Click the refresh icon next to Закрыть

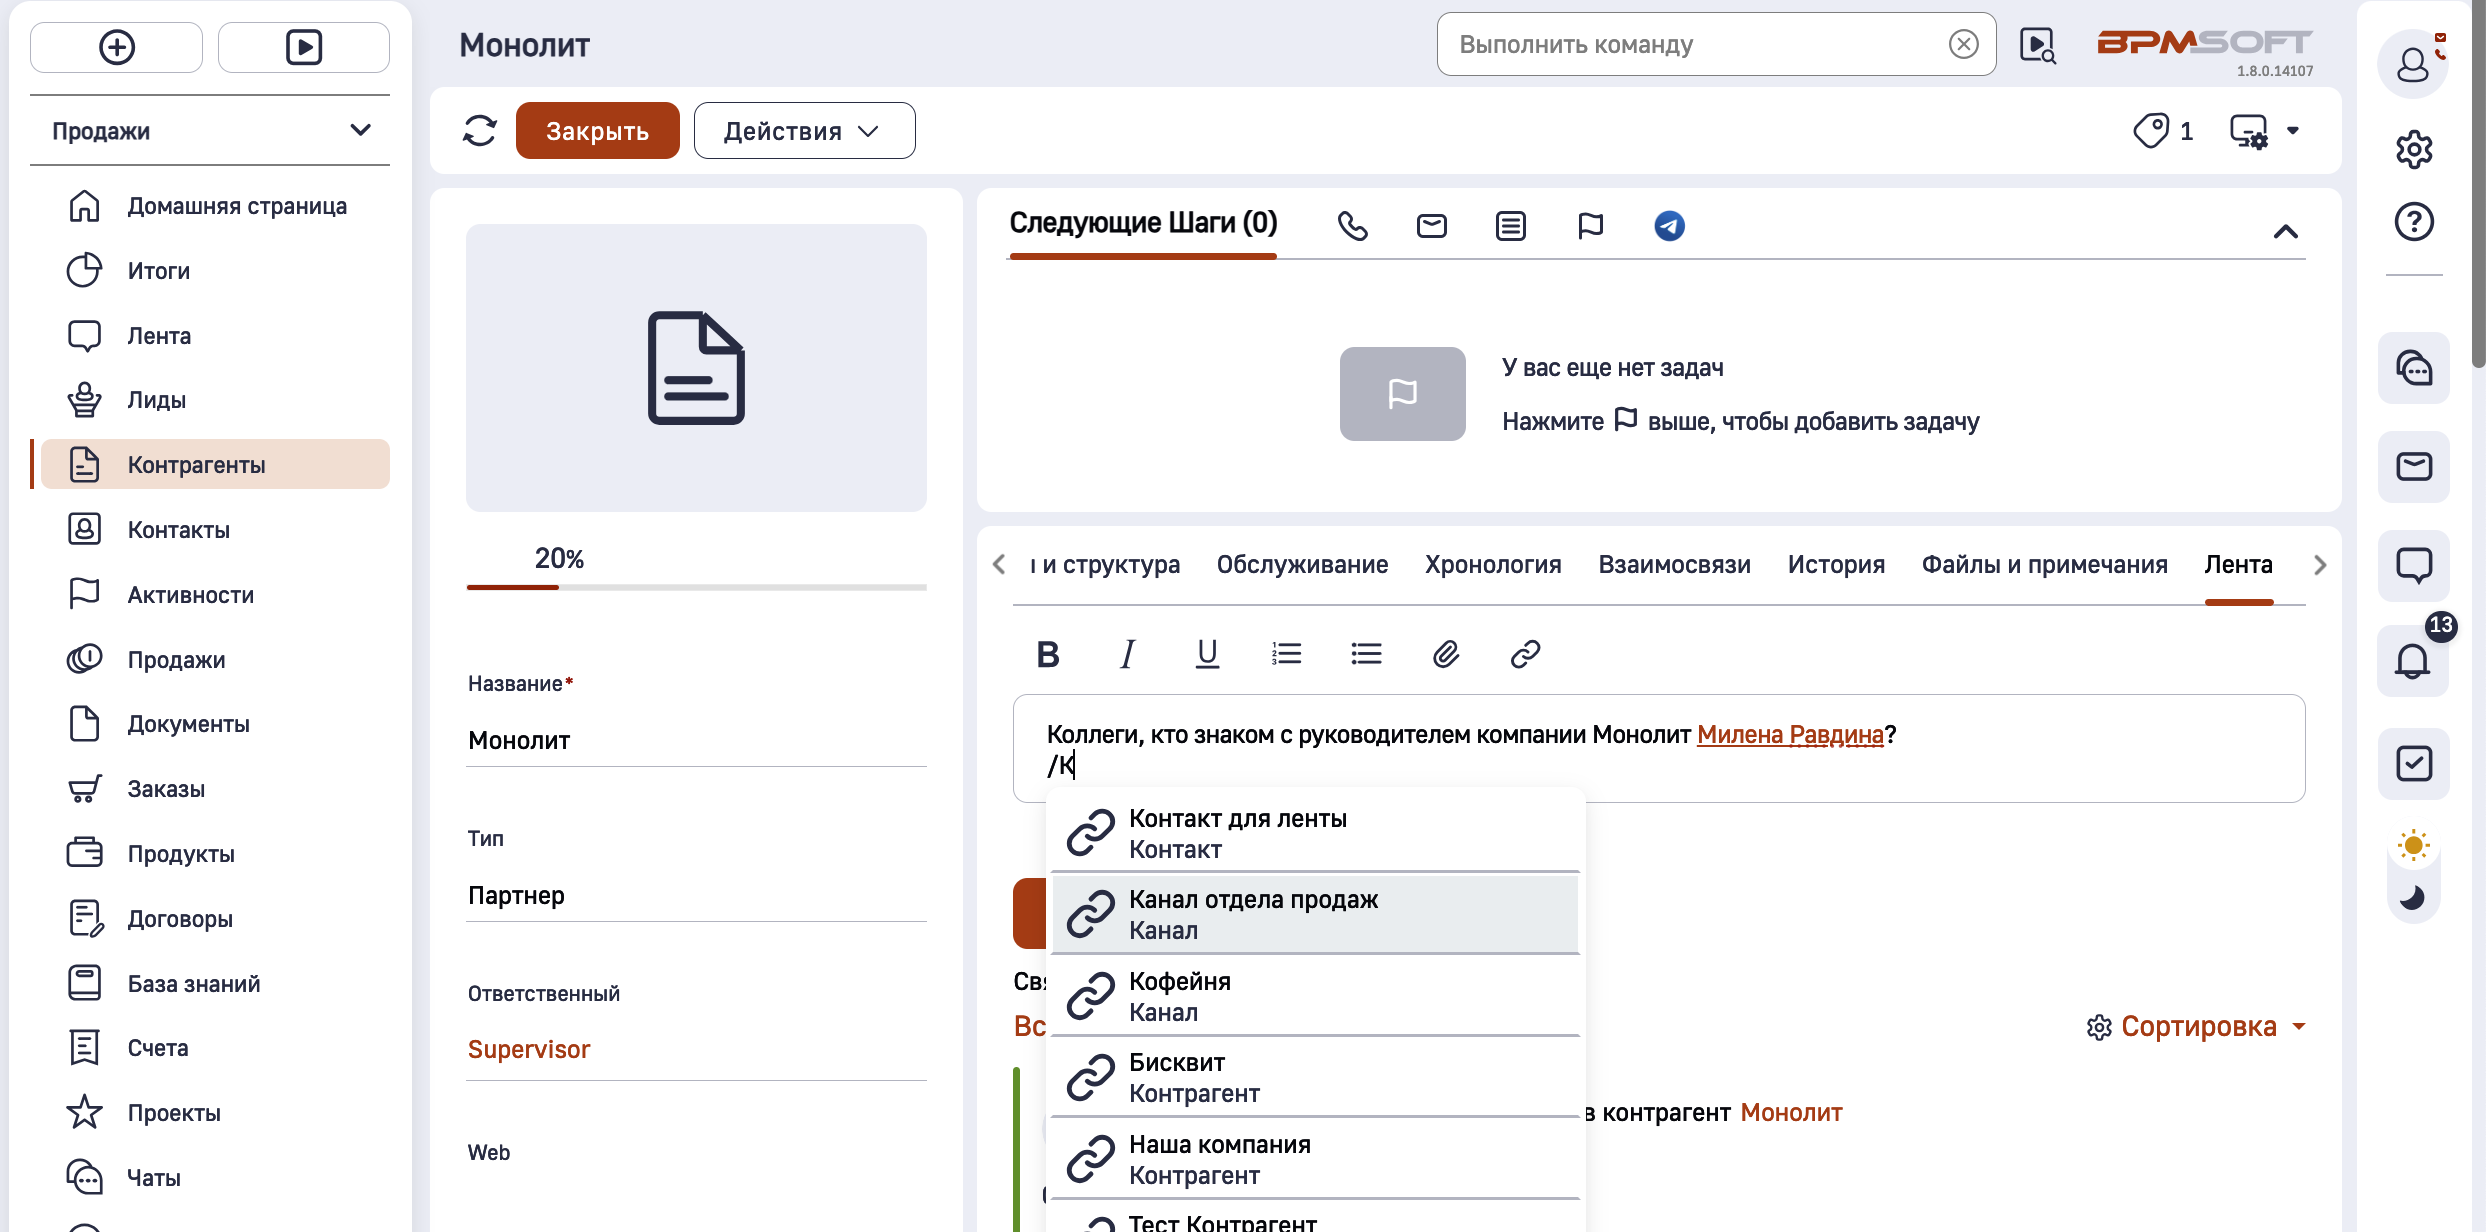[x=479, y=130]
